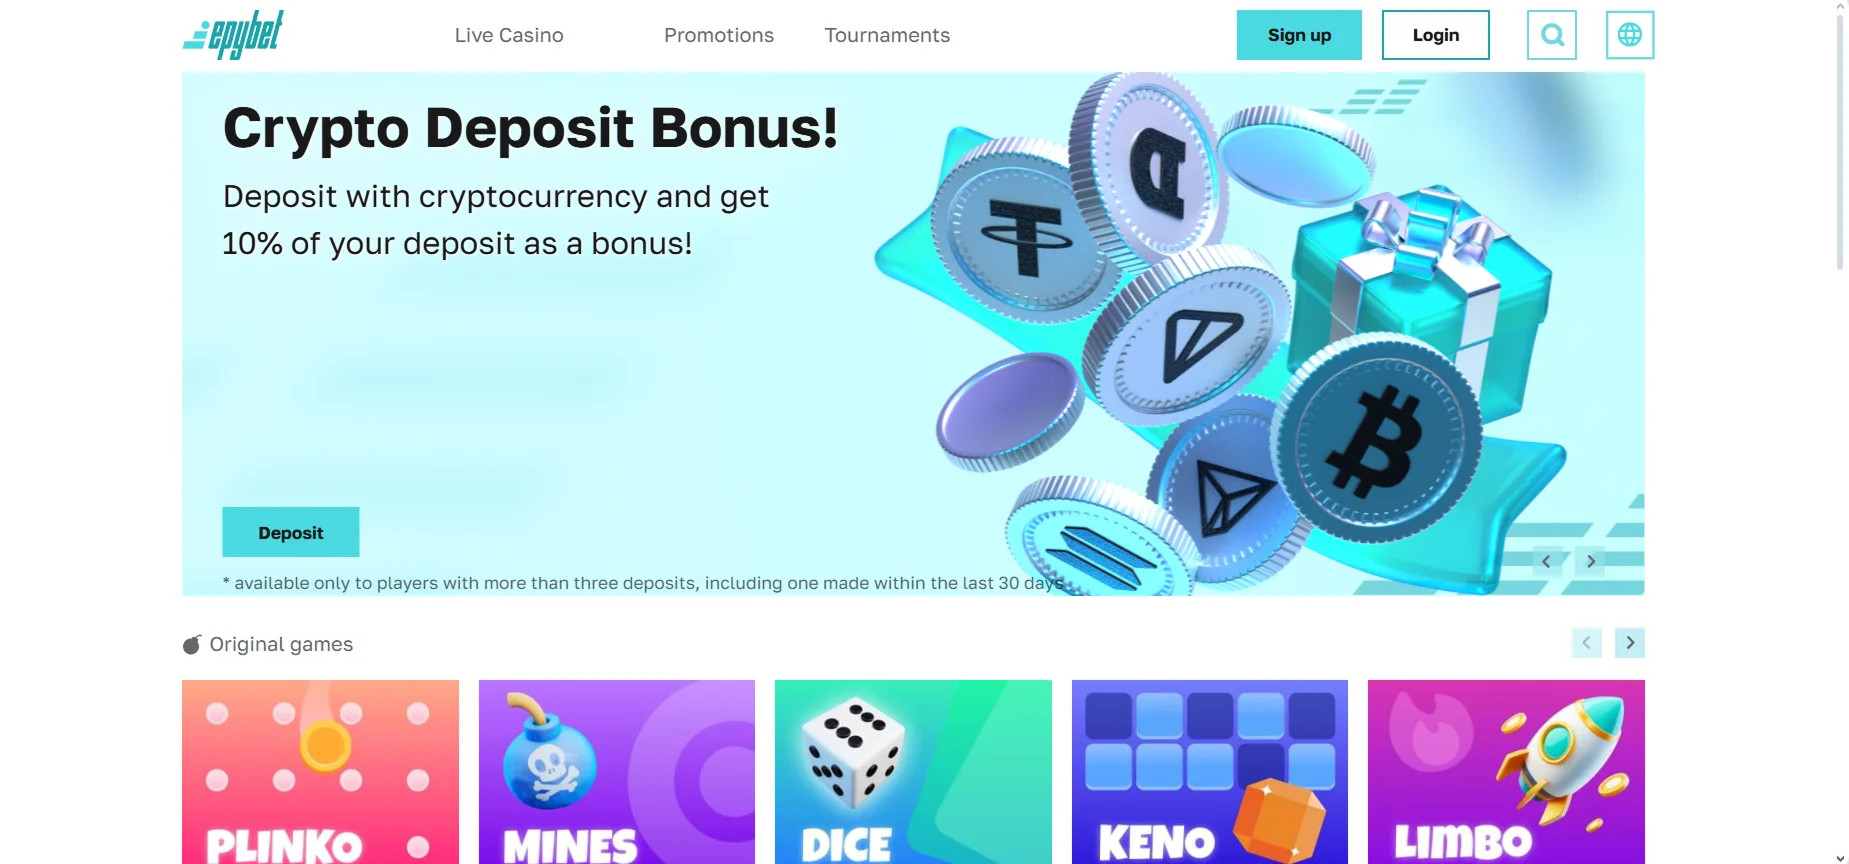Launch the Keno game thumbnail
The image size is (1849, 864).
1210,772
